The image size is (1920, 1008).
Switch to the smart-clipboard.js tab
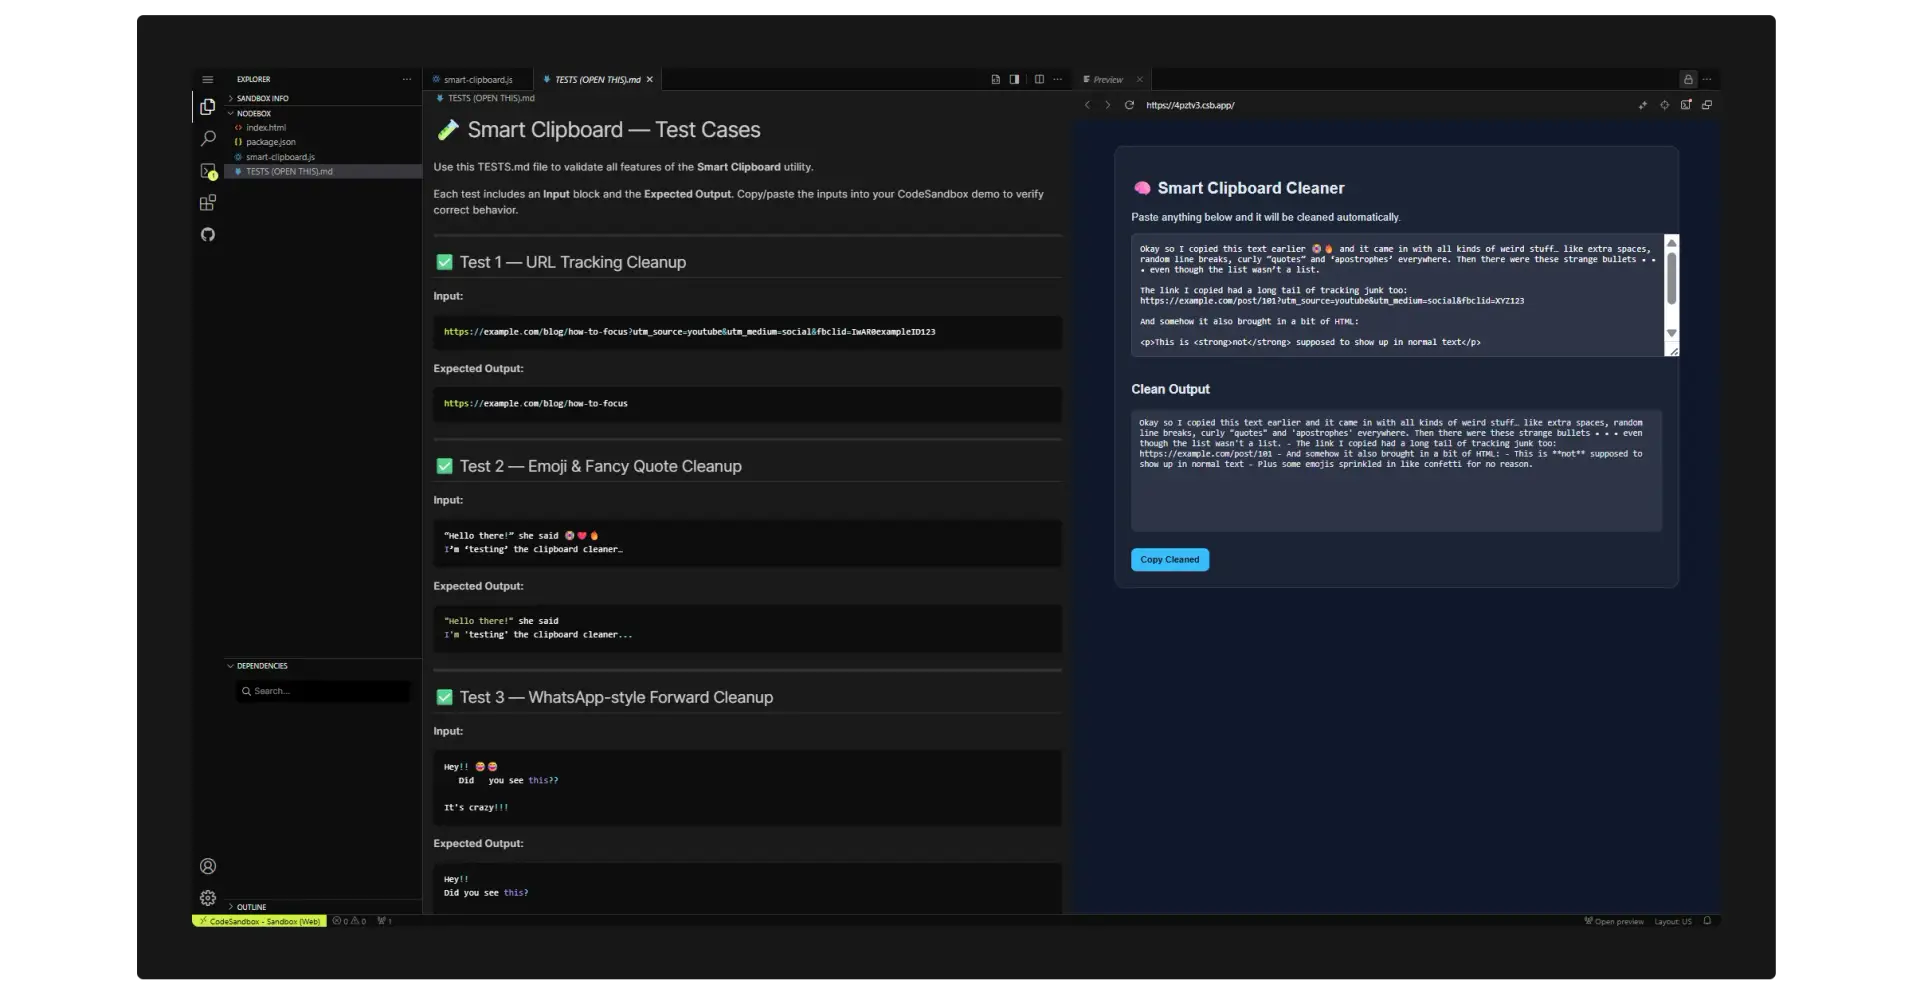click(477, 80)
